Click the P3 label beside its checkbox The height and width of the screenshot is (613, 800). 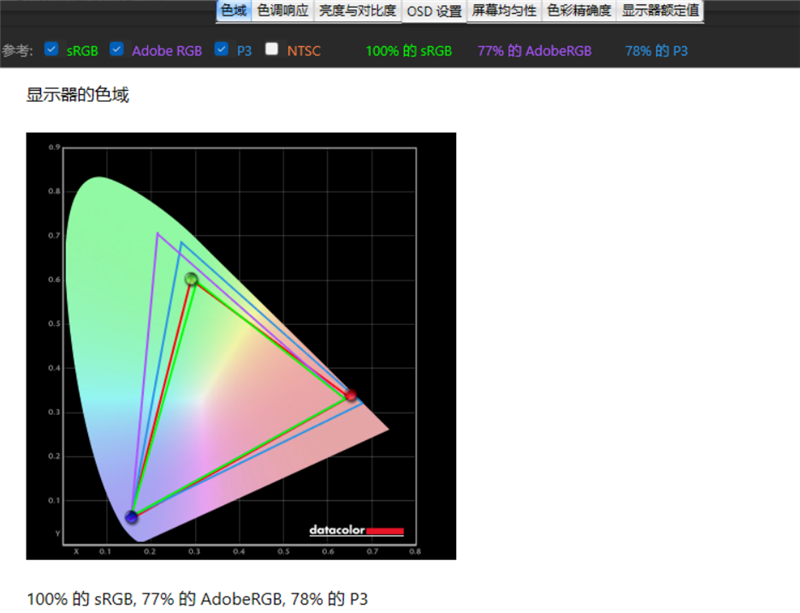click(x=244, y=51)
